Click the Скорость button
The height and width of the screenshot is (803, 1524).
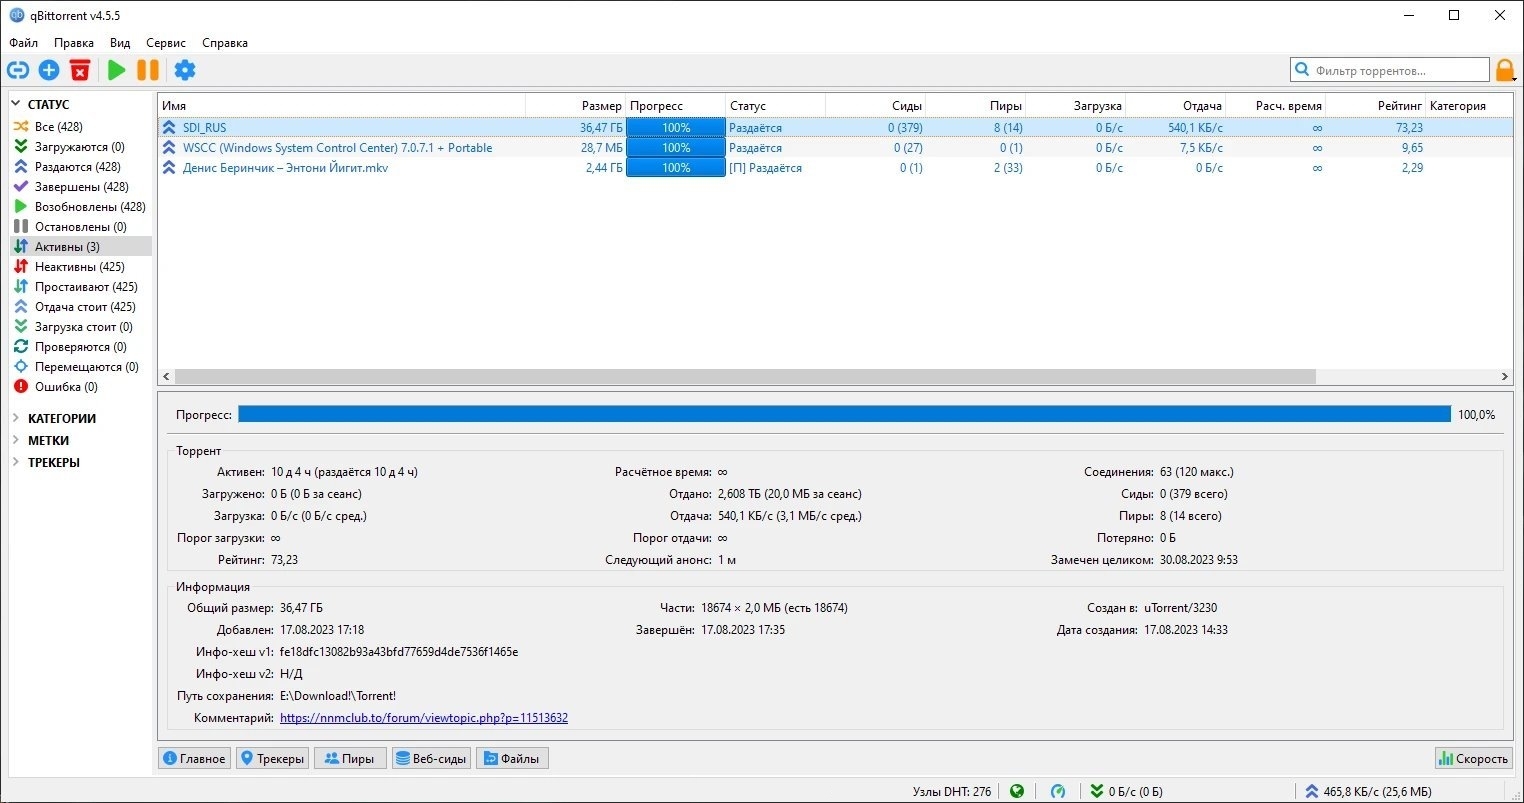point(1474,759)
